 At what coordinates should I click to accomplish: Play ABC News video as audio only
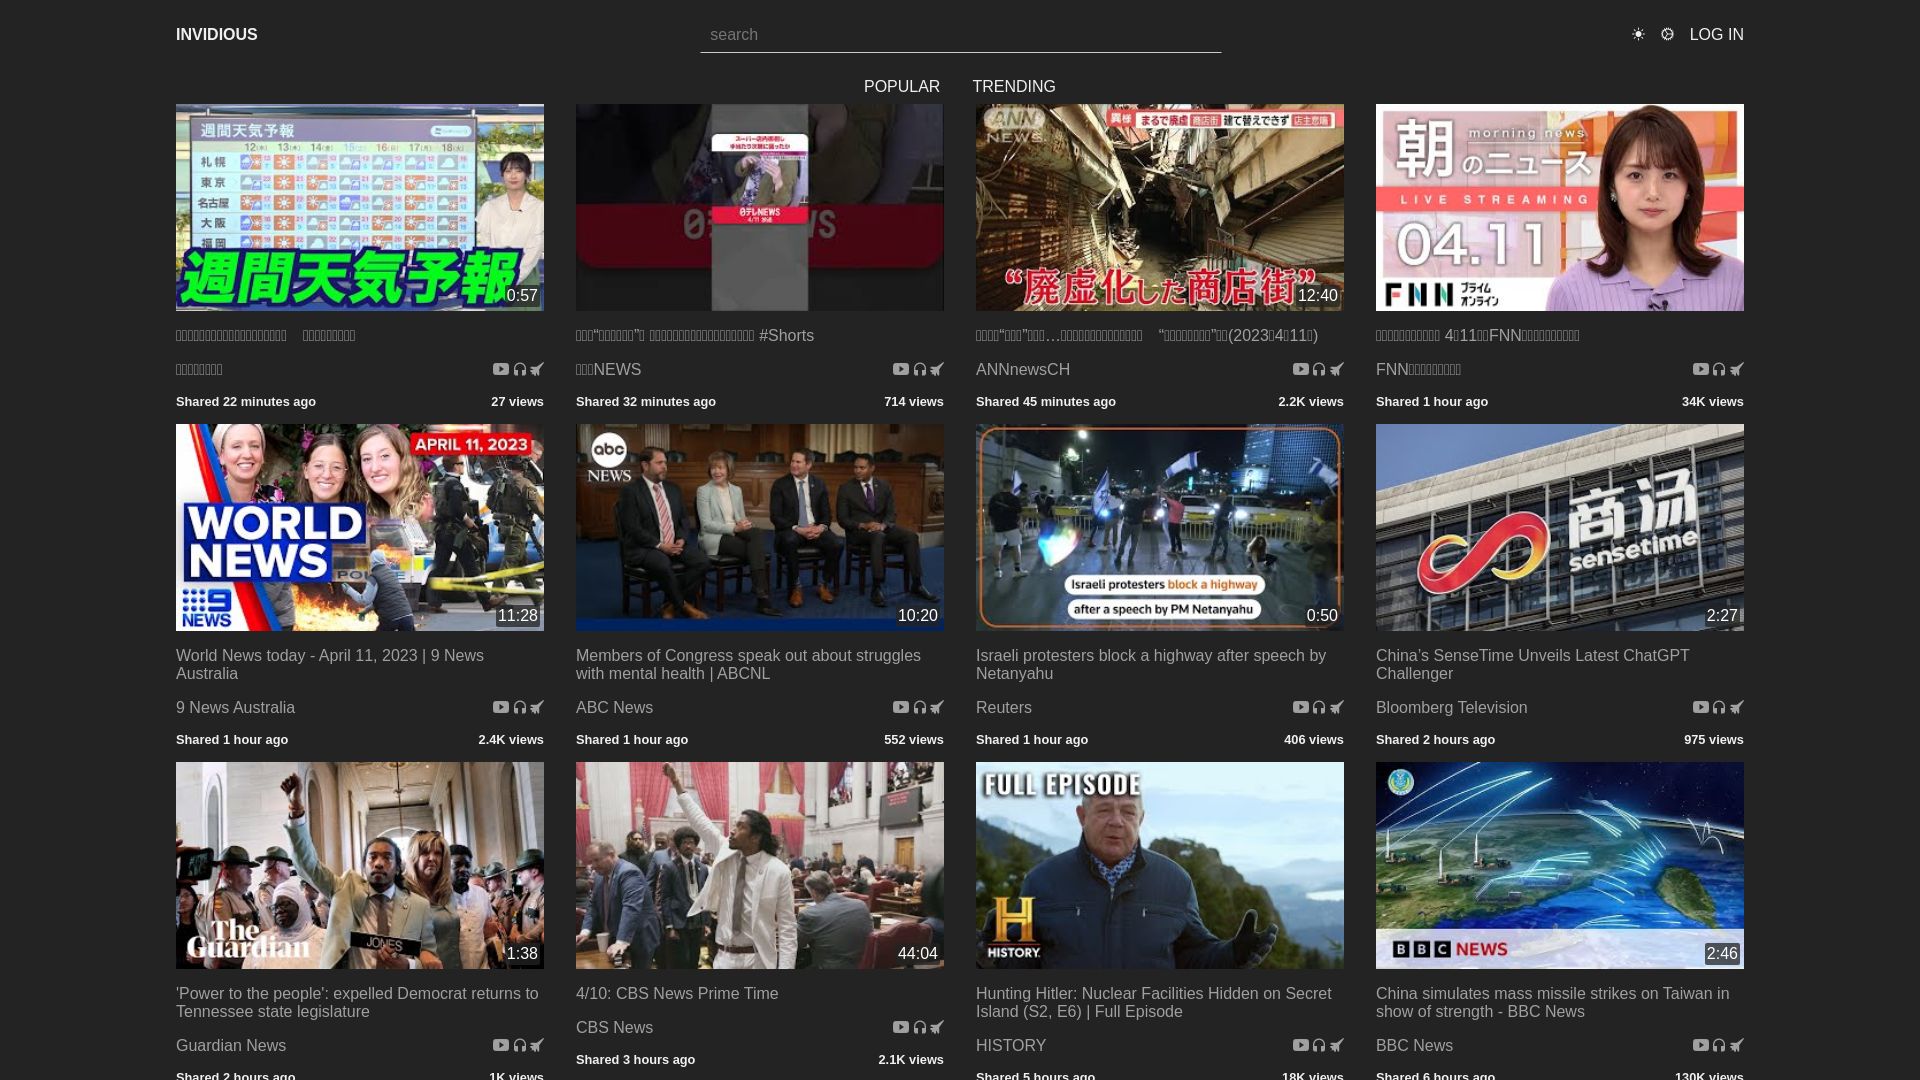(x=920, y=707)
